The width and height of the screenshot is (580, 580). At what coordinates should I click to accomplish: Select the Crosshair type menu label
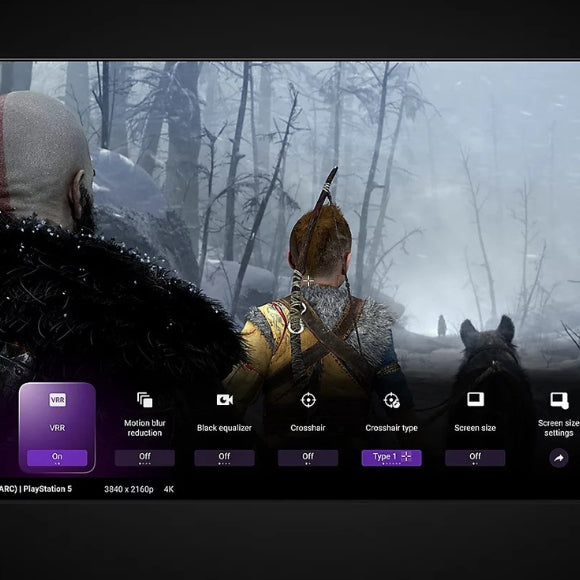pyautogui.click(x=391, y=428)
